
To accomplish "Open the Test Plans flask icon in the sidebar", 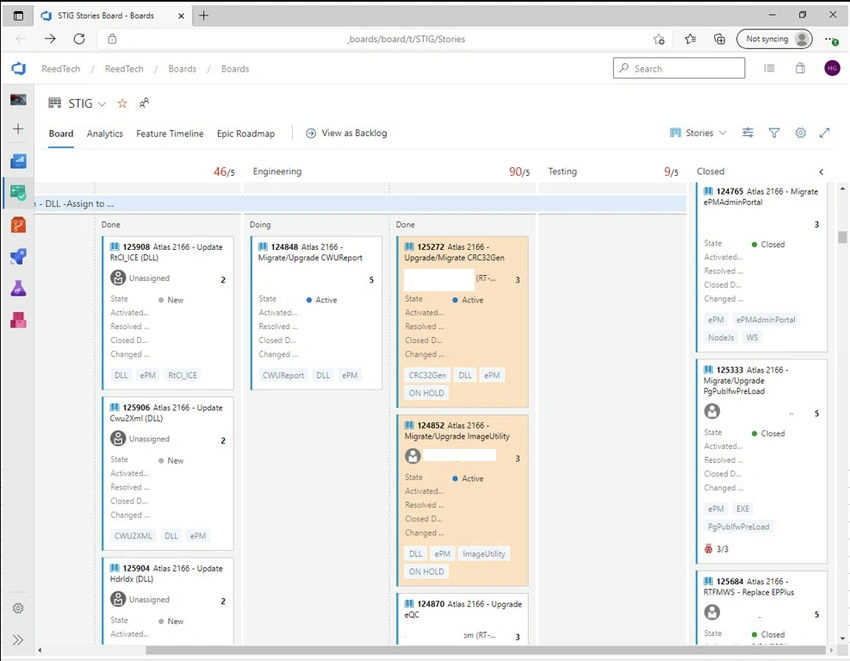I will click(x=18, y=288).
